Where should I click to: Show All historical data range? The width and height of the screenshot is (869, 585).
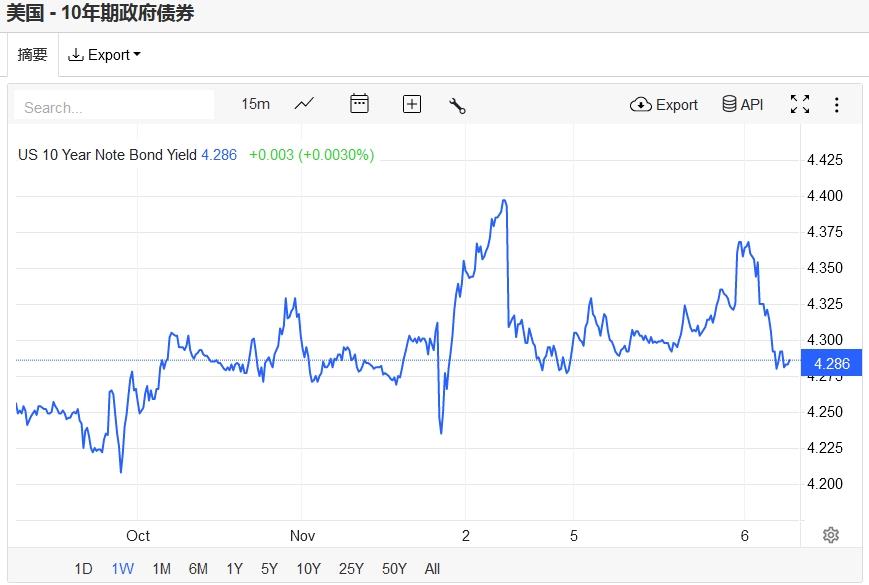(x=432, y=569)
